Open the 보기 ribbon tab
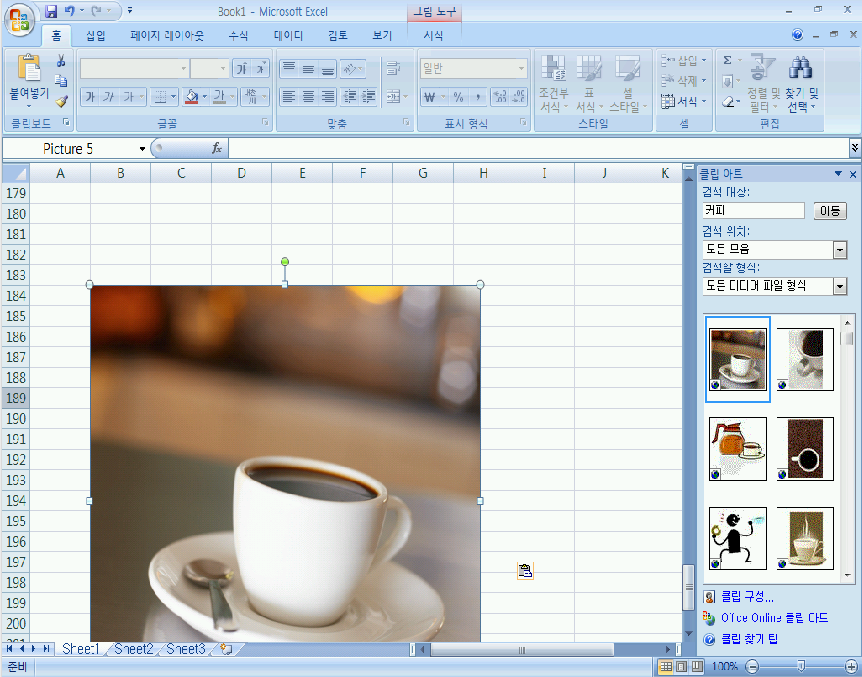The width and height of the screenshot is (862, 677). pos(382,36)
